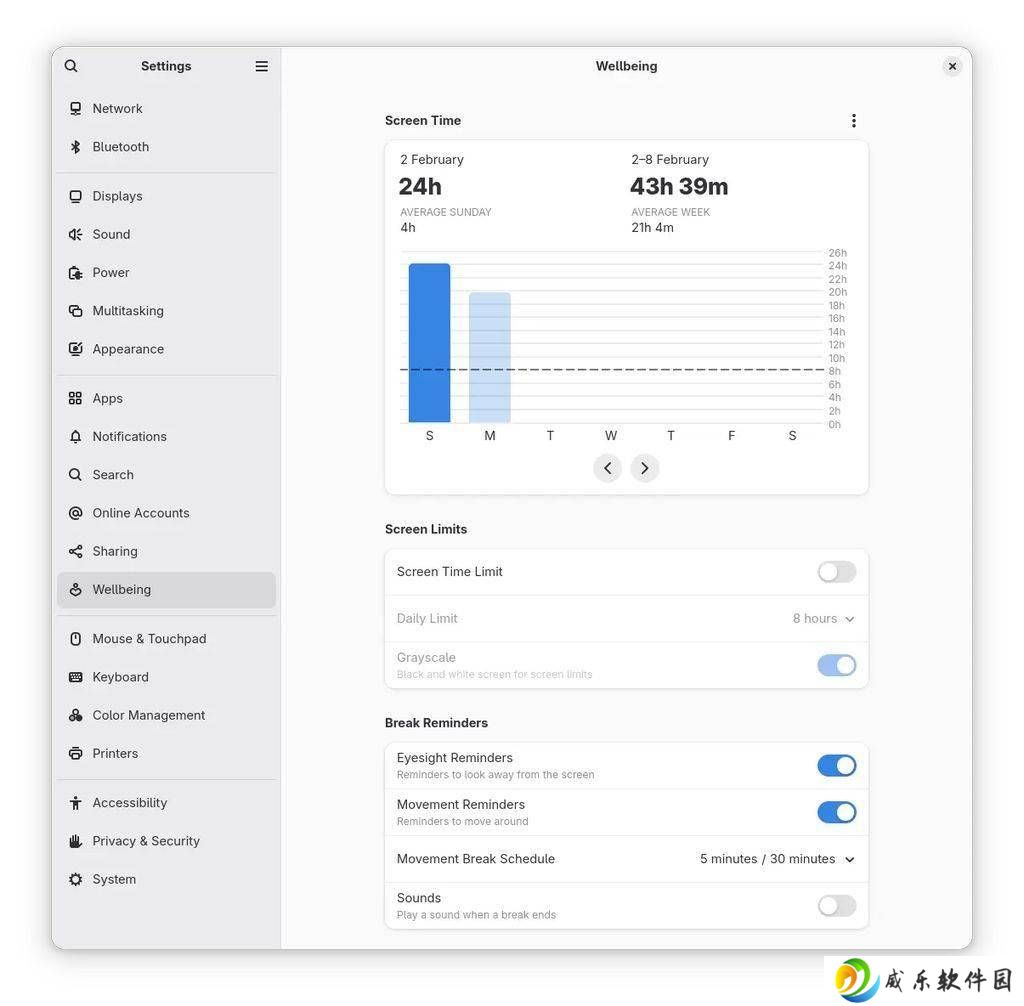Select Privacy & Security in sidebar
This screenshot has height=1006, width=1024.
[x=166, y=841]
